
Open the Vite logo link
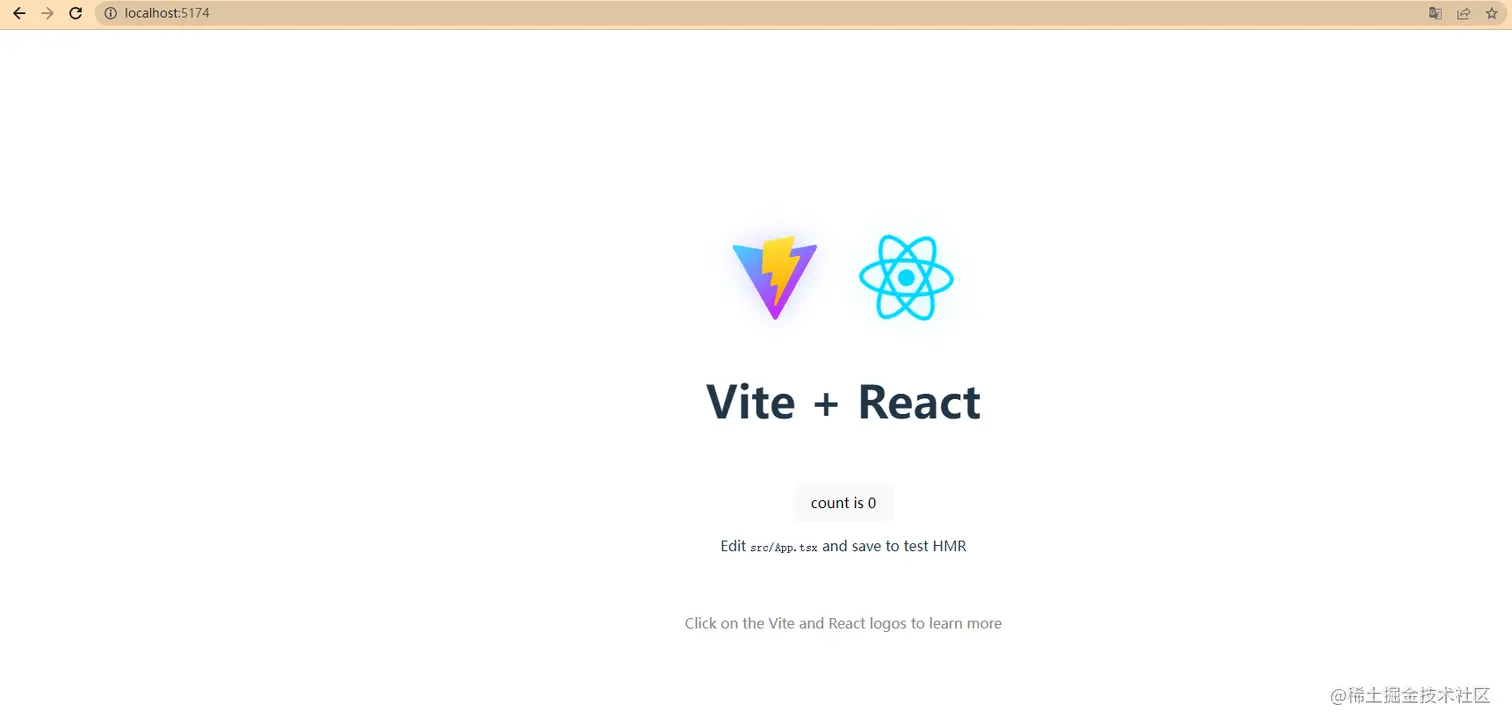pos(775,278)
